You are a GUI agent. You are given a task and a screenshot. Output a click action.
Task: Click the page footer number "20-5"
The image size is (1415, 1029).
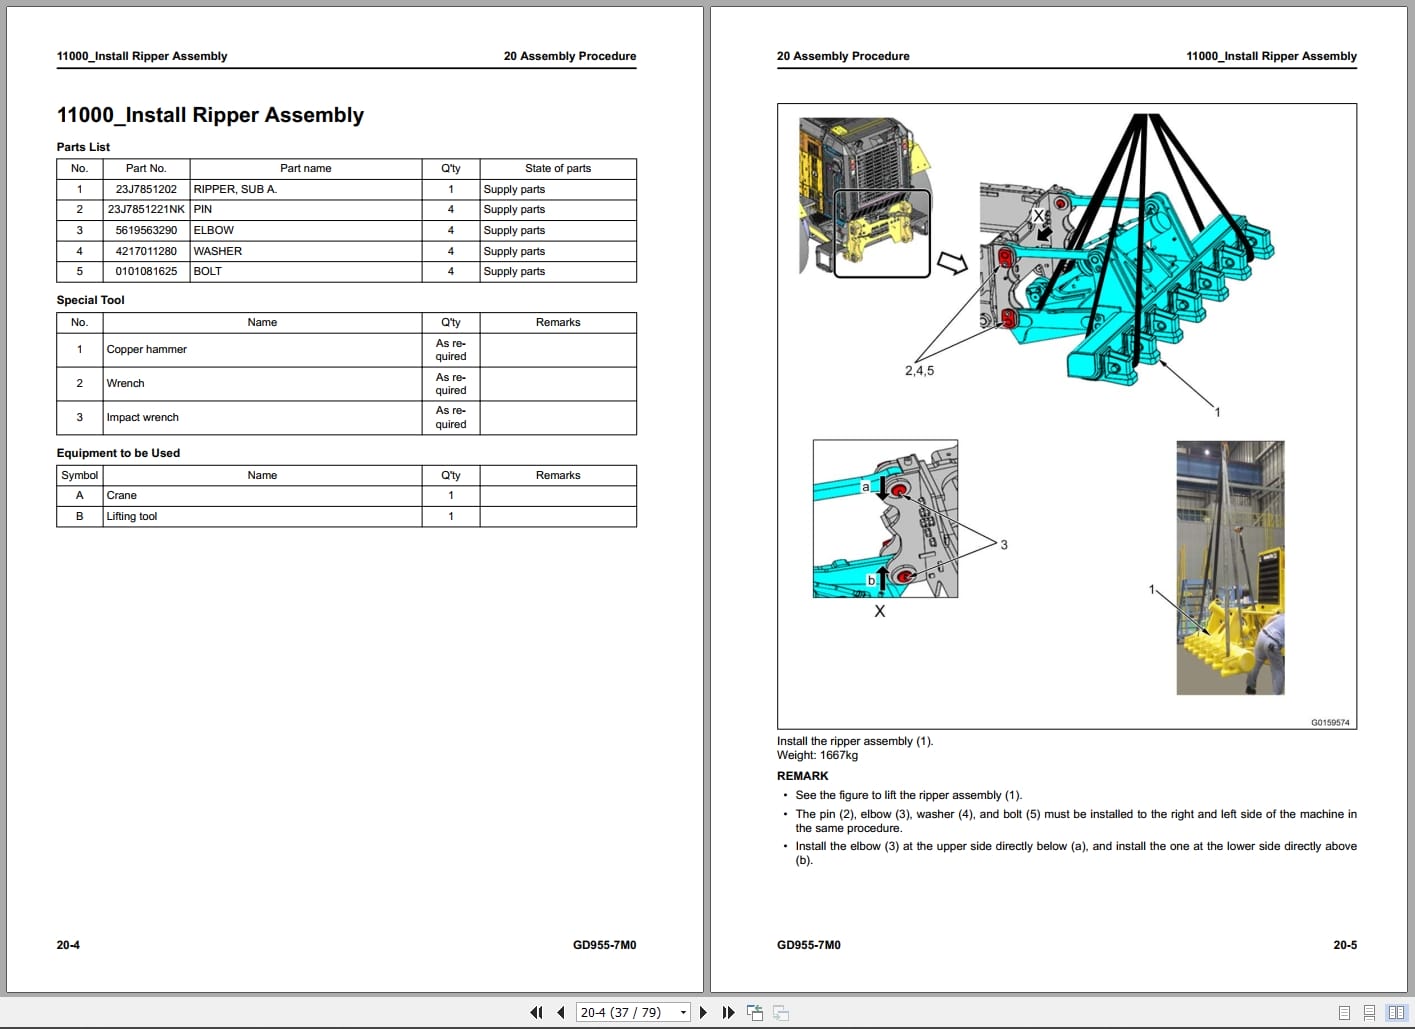click(x=1345, y=945)
